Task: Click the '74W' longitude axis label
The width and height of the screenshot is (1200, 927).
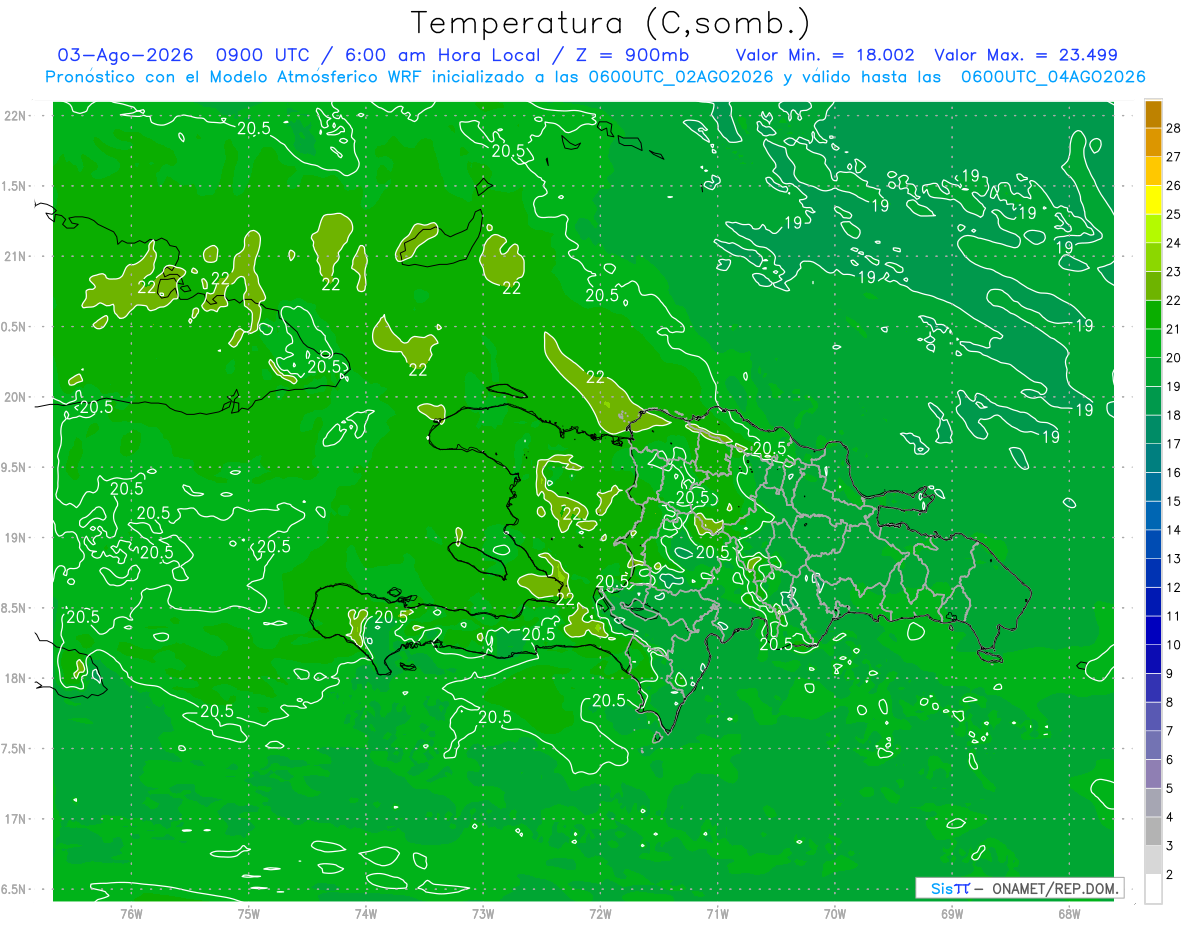Action: pos(366,913)
